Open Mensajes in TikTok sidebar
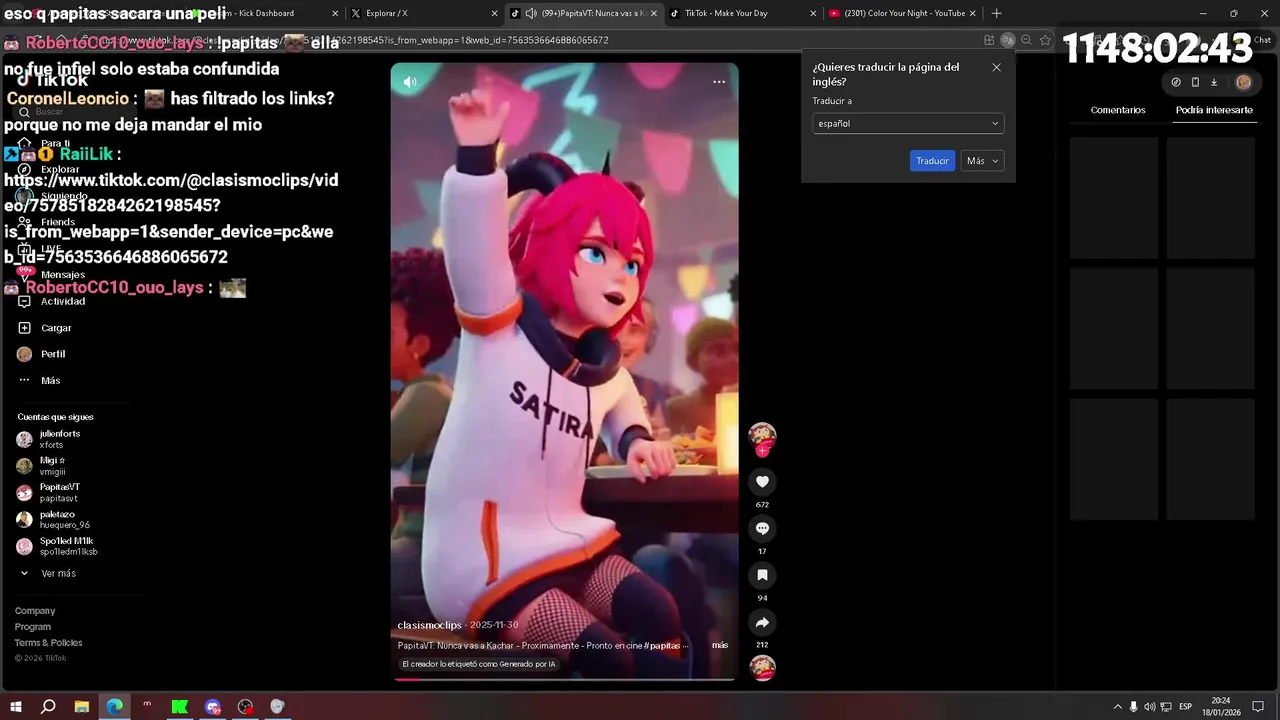The width and height of the screenshot is (1280, 720). pyautogui.click(x=62, y=274)
